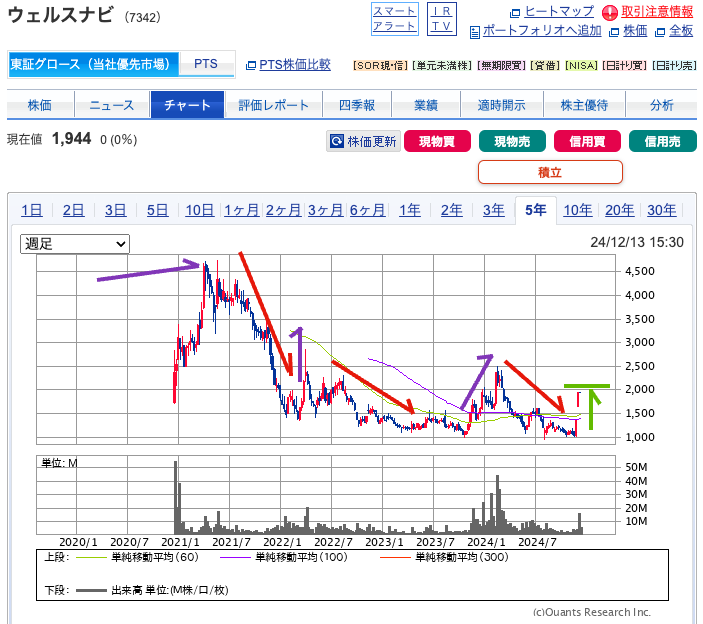Set chart period to 5日
This screenshot has width=703, height=624.
tap(158, 210)
